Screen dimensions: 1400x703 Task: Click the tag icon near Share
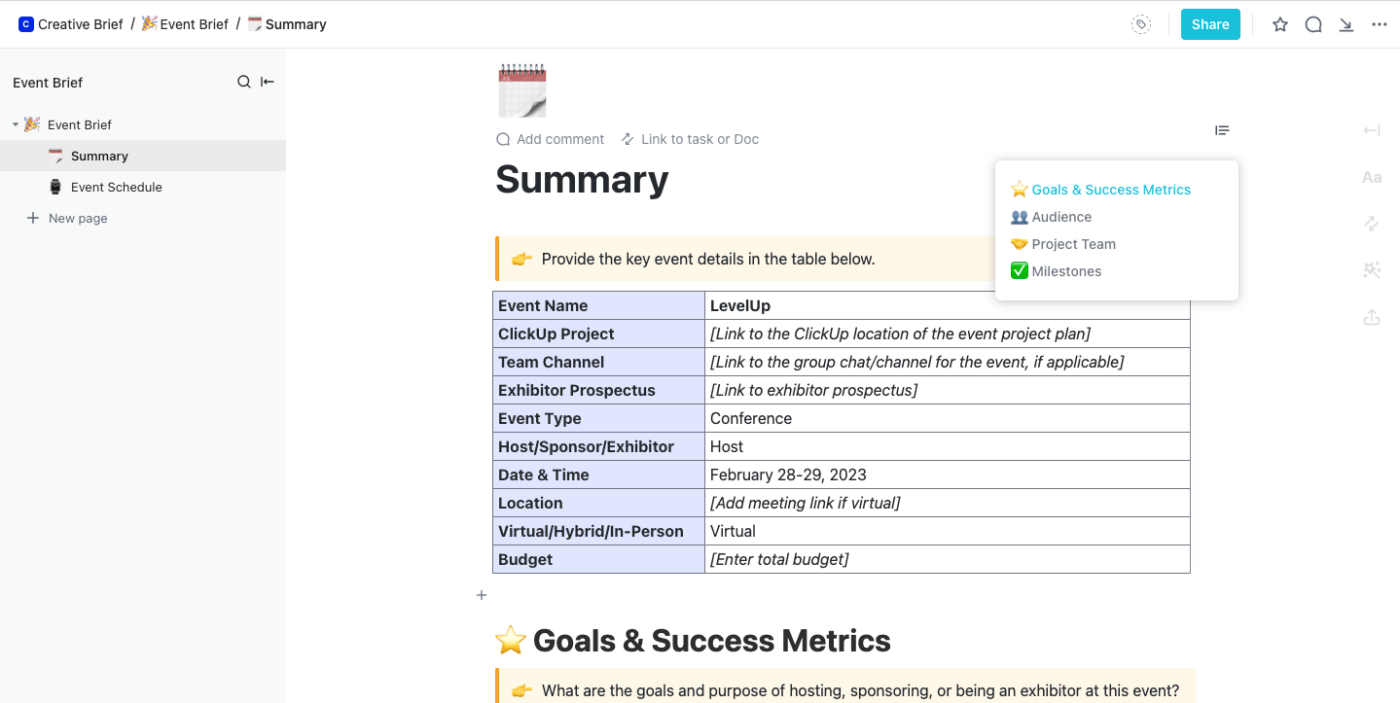pos(1141,25)
